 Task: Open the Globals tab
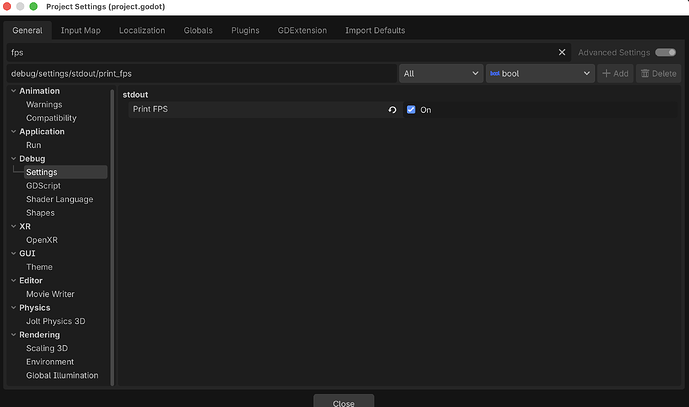click(x=198, y=30)
